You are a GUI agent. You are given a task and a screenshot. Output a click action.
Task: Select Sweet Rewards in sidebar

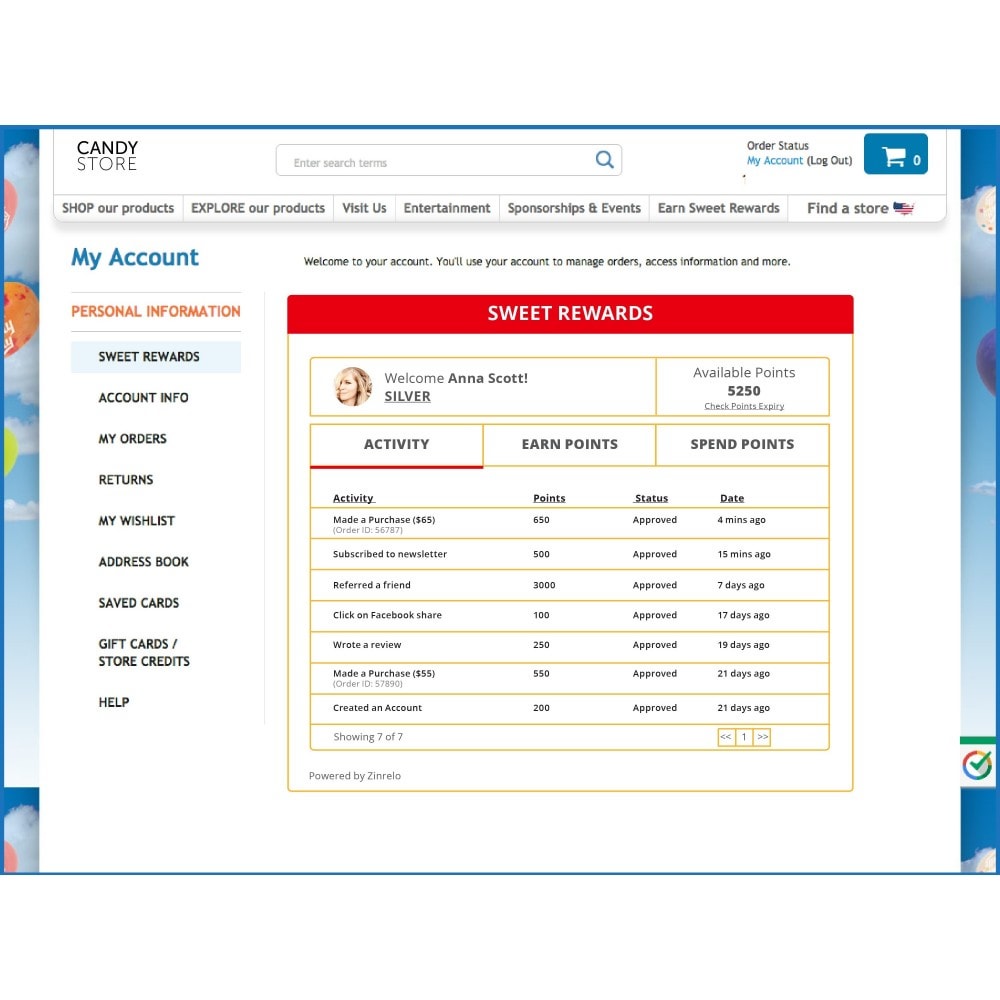click(x=156, y=357)
